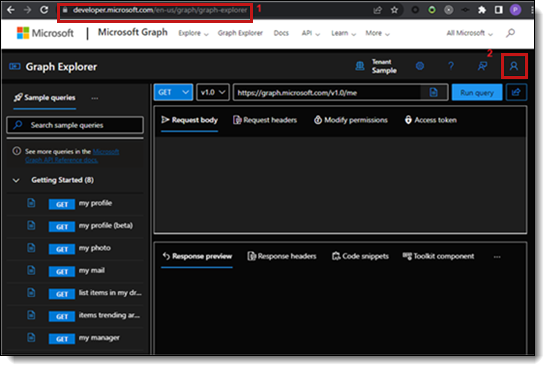550x371 pixels.
Task: Switch to the Toolkit component tab
Action: point(438,256)
